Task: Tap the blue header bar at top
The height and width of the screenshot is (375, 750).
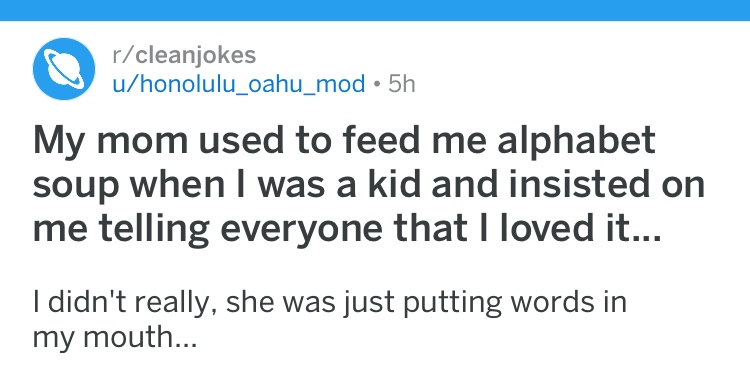Action: 375,10
